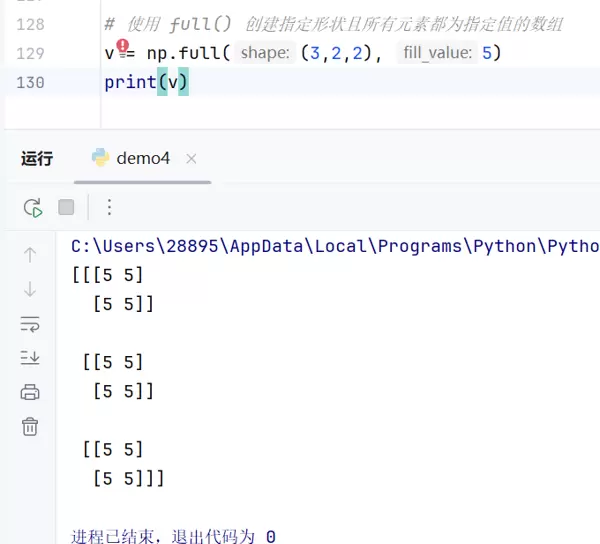Toggle soft-wrap for console output
600x544 pixels.
point(30,324)
